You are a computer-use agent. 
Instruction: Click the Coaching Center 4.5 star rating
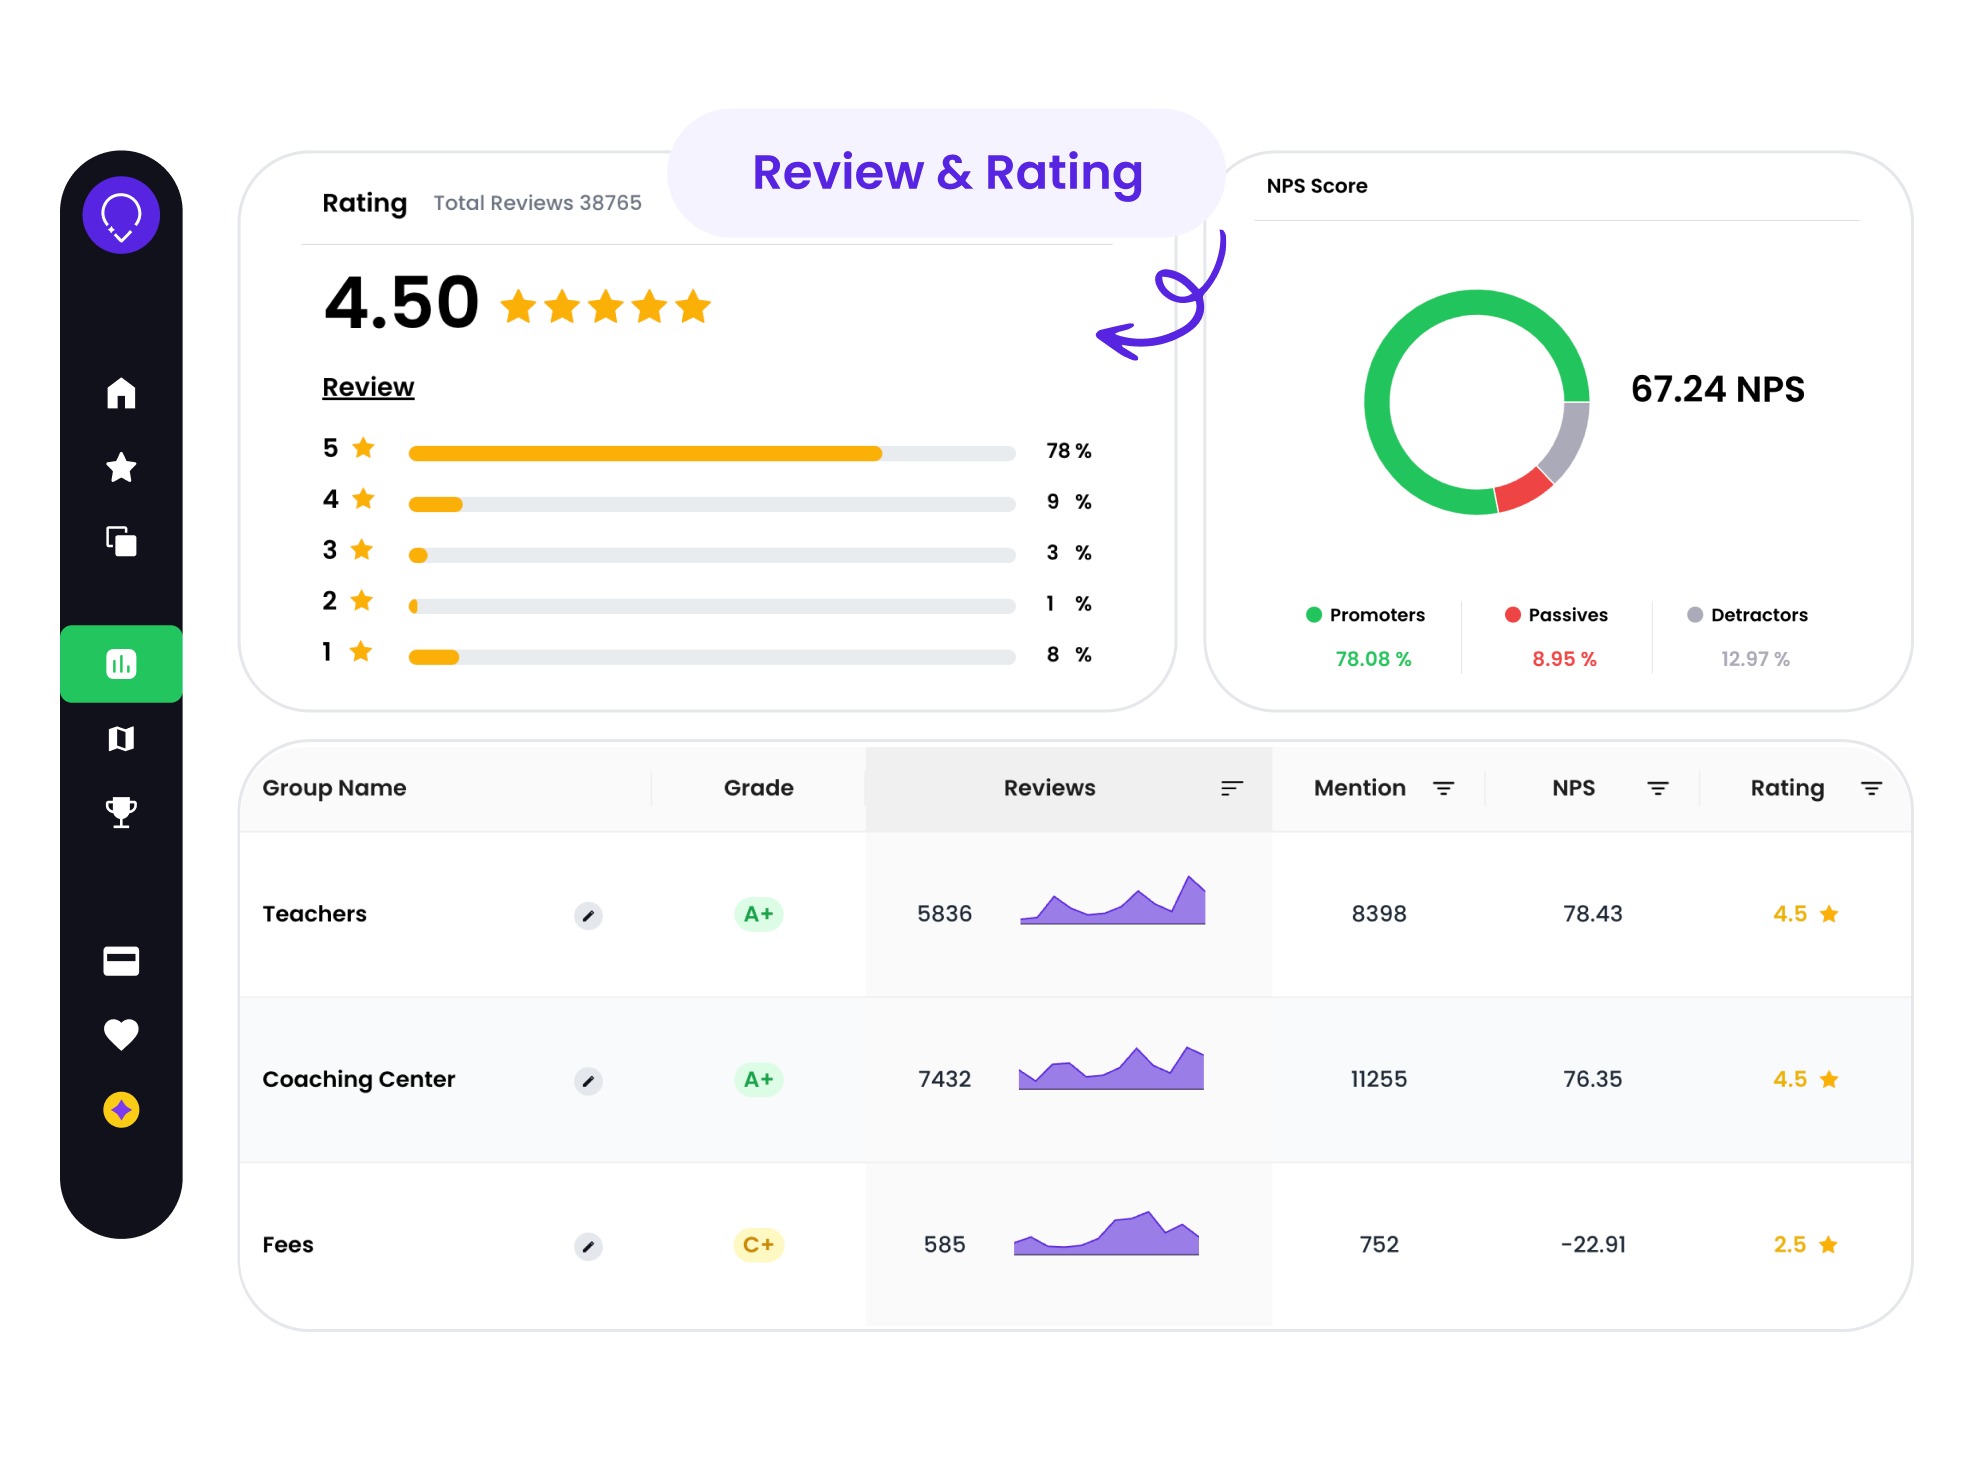[1805, 1079]
